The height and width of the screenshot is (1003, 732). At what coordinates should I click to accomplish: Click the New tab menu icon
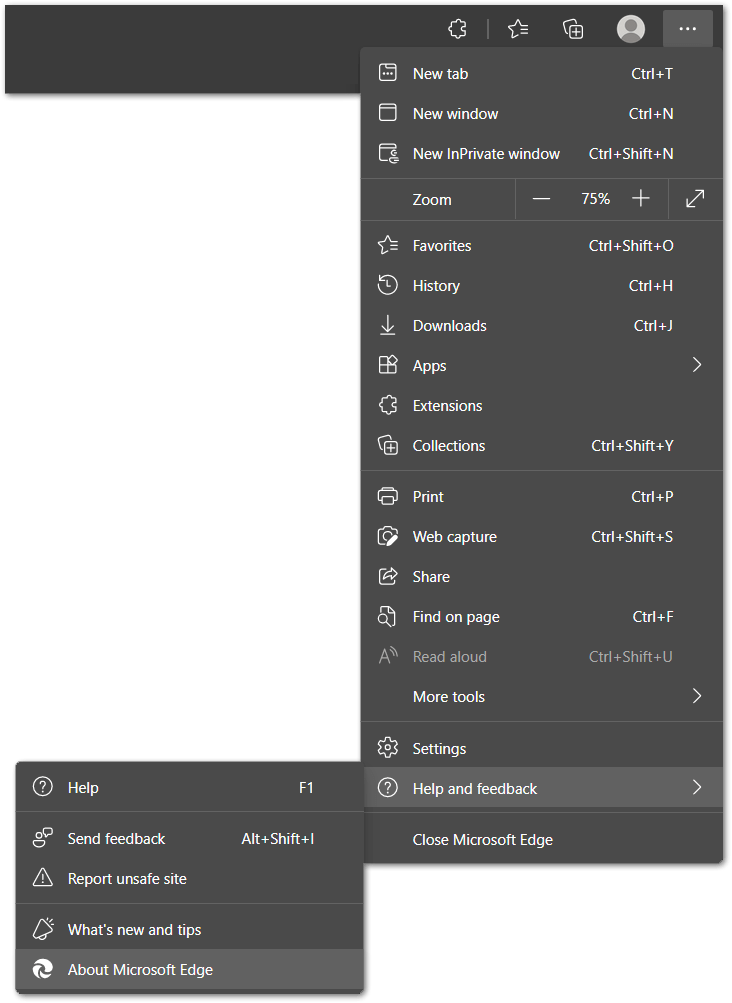pyautogui.click(x=388, y=73)
